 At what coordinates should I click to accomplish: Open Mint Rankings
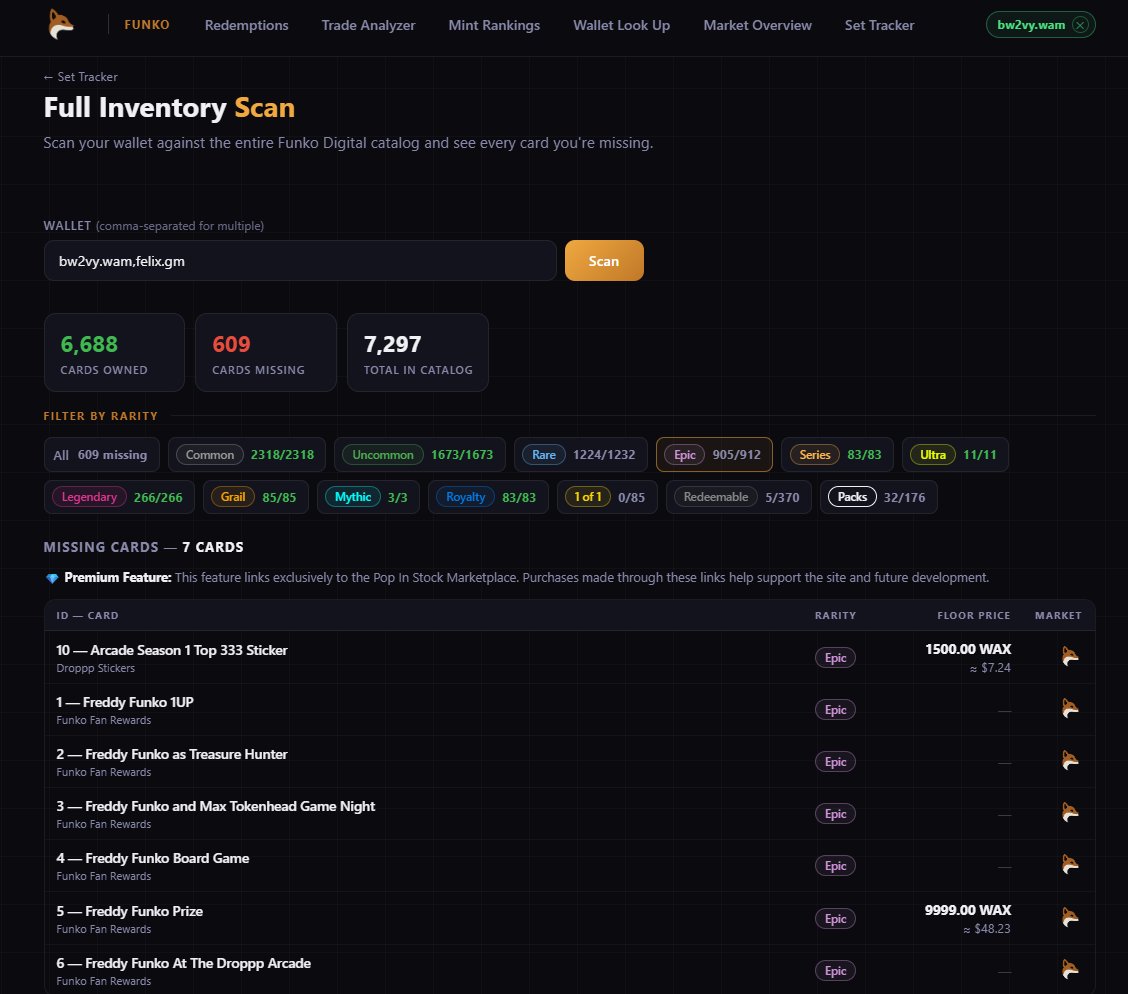[494, 25]
